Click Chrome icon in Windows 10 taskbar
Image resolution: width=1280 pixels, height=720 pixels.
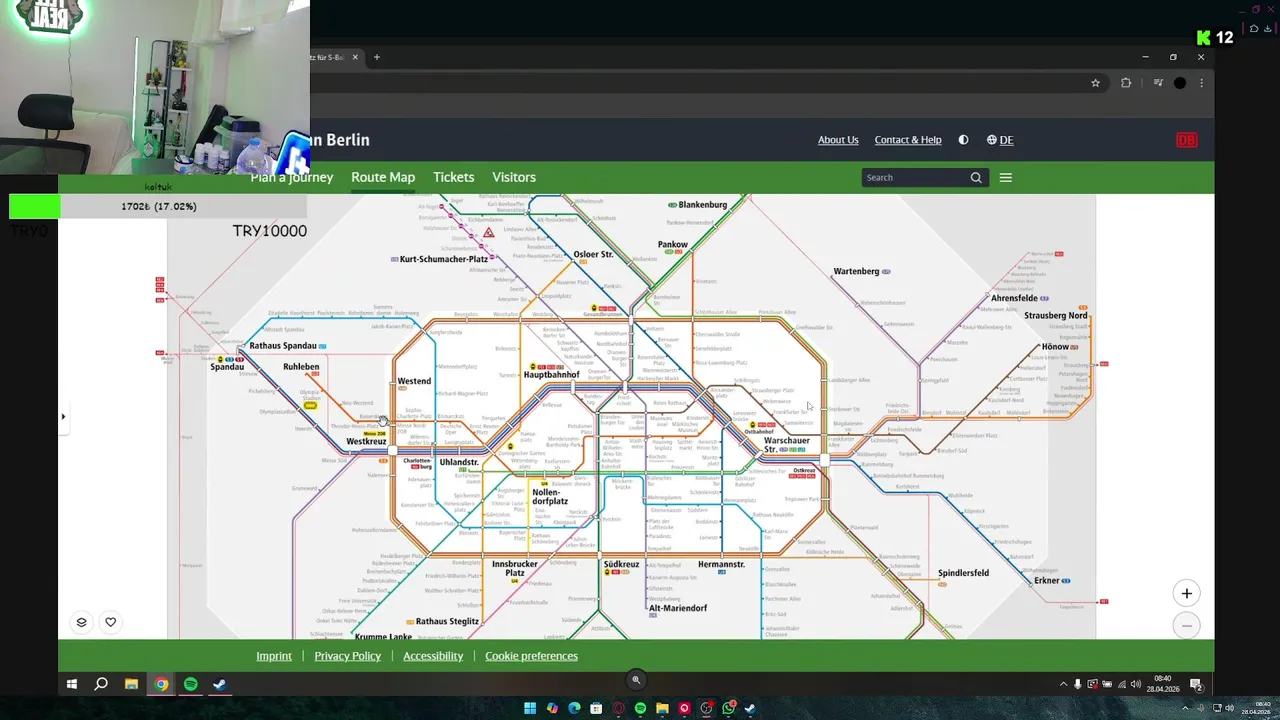pos(161,684)
